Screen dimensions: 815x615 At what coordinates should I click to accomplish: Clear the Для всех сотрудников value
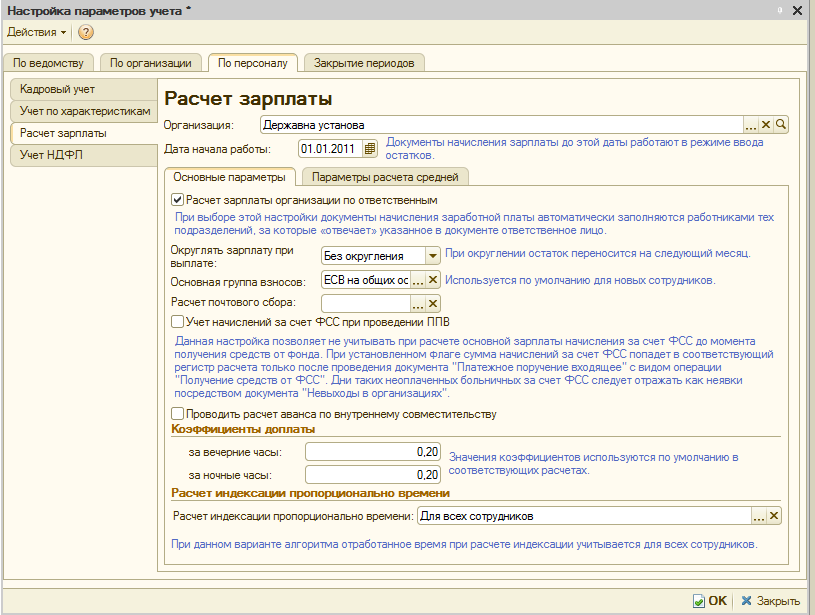774,516
